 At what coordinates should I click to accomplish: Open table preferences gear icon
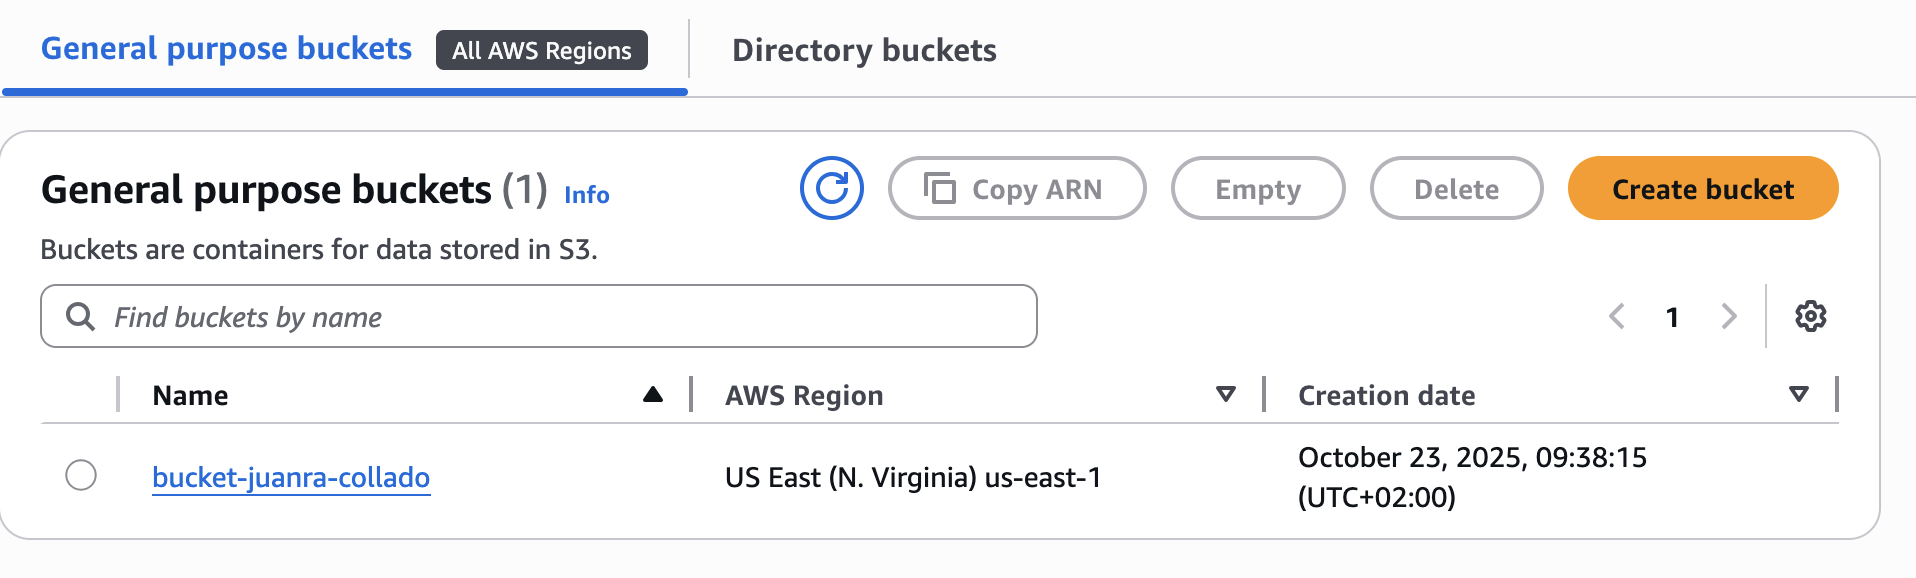click(x=1810, y=316)
